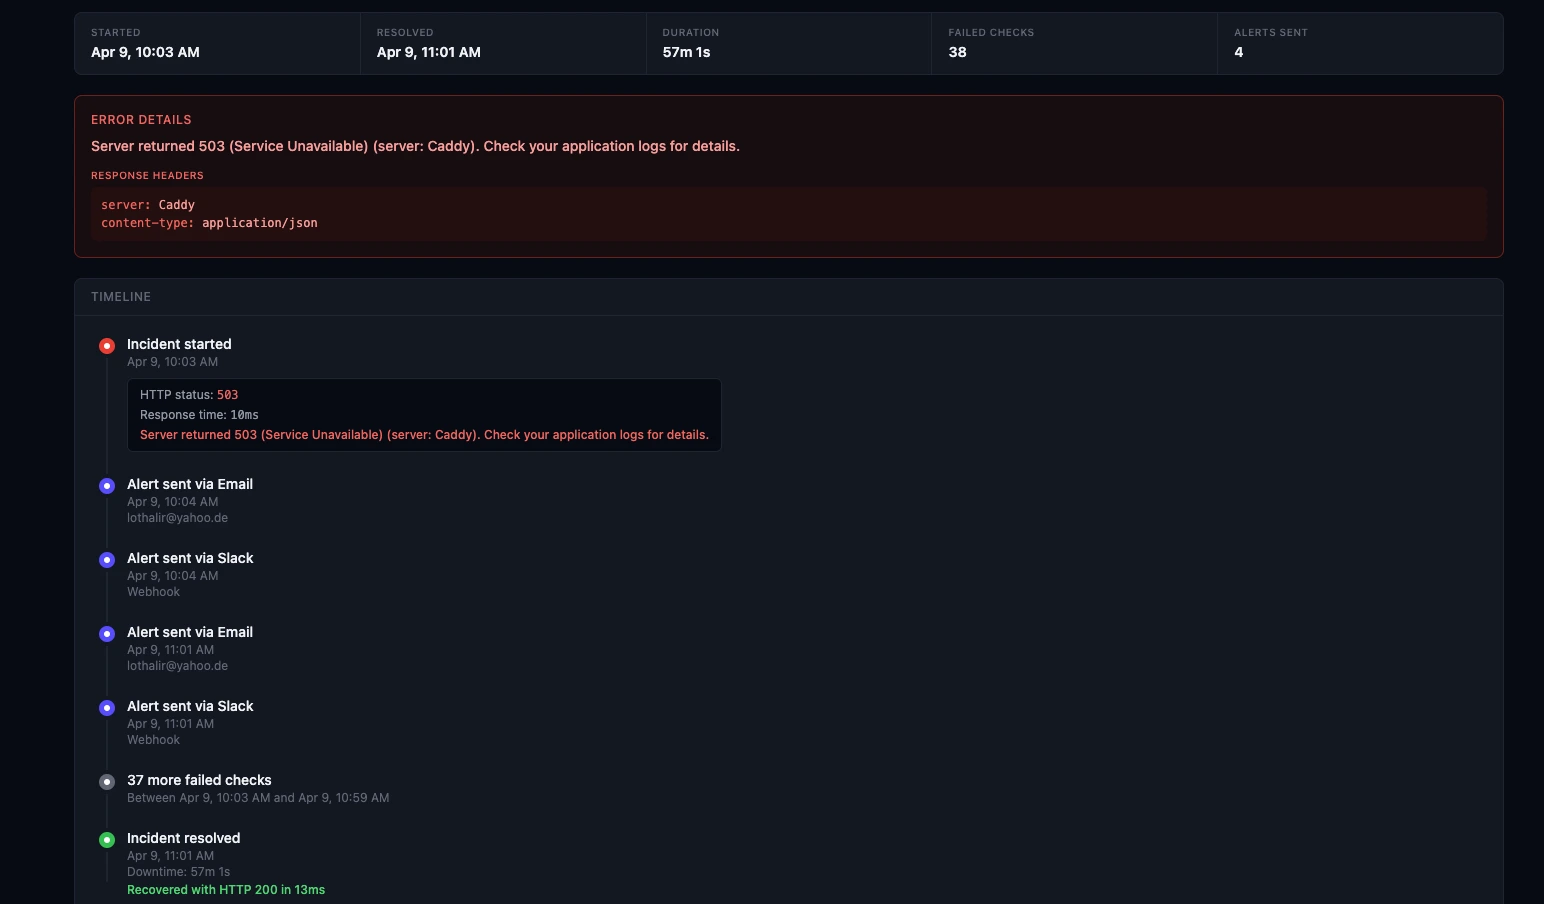Image resolution: width=1544 pixels, height=904 pixels.
Task: Switch to the TIMELINE section header
Action: pos(121,296)
